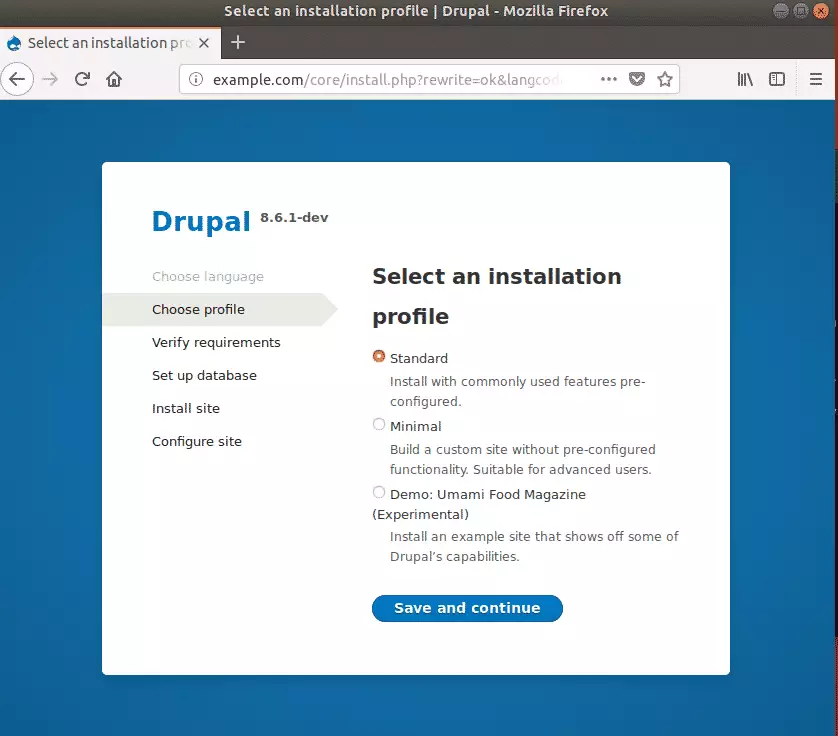
Task: Click 'Build a custom site' description text
Action: (523, 459)
